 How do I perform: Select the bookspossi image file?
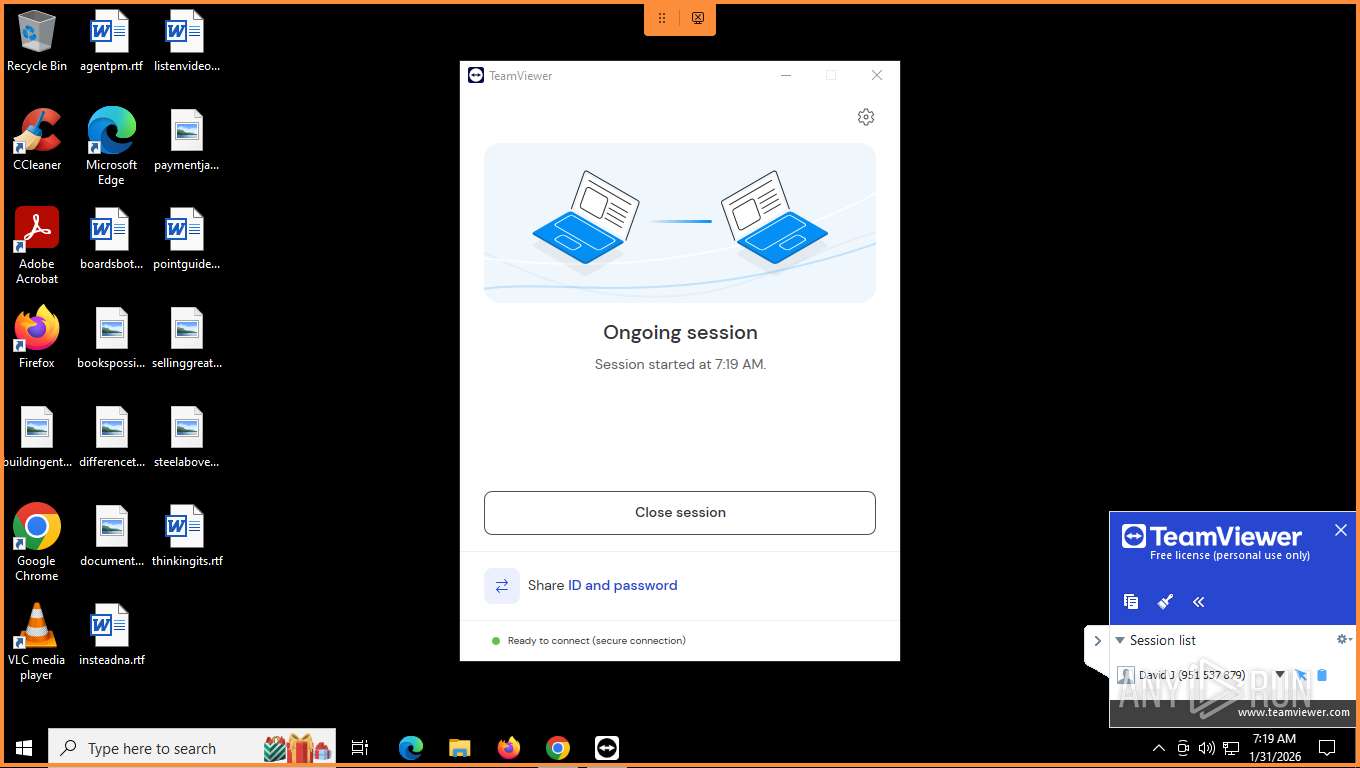click(111, 338)
